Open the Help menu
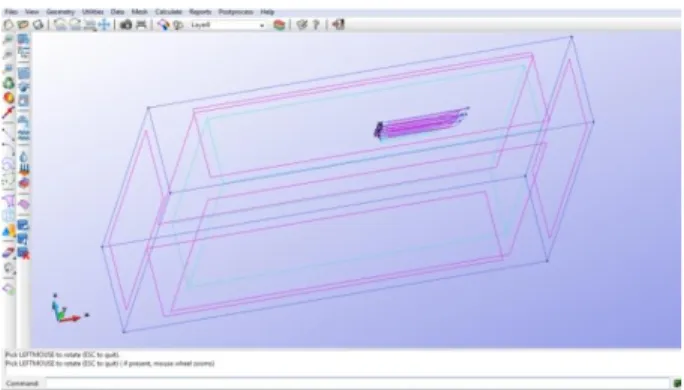The image size is (684, 390). (267, 12)
